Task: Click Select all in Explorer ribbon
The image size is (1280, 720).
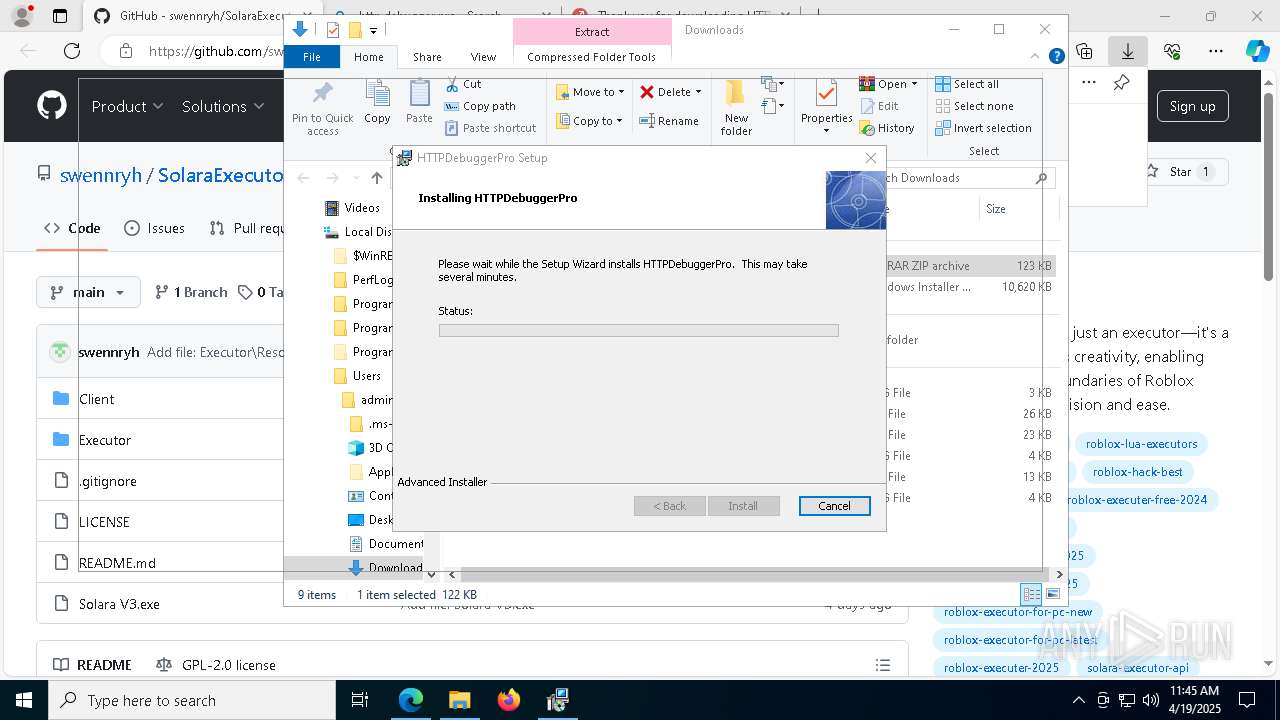Action: coord(966,84)
